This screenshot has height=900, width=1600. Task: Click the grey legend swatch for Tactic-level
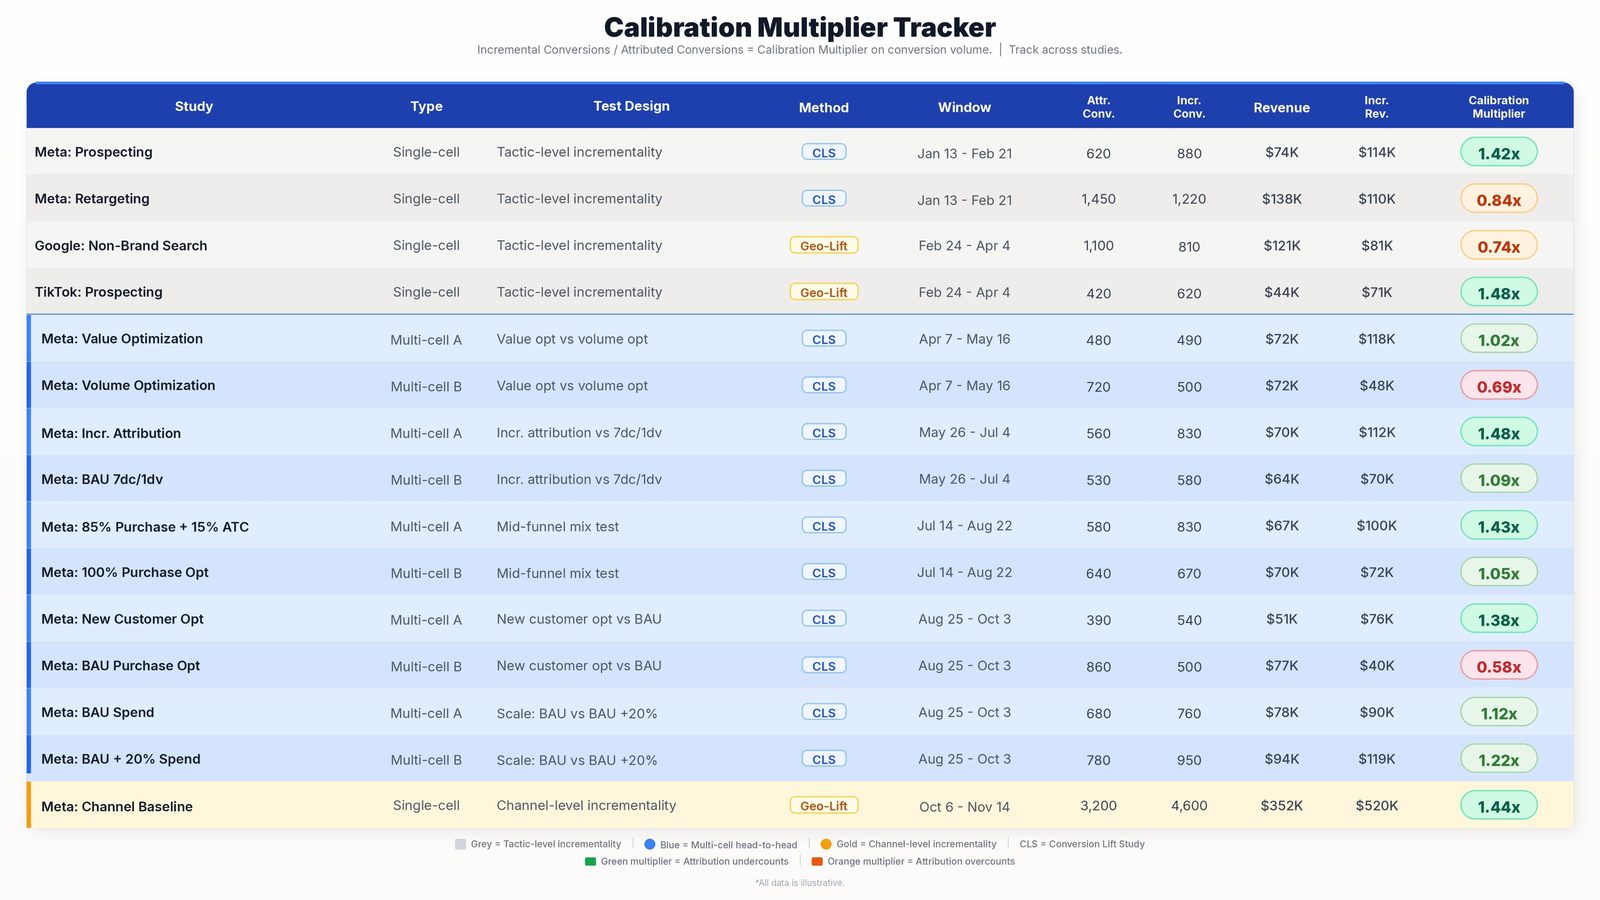pos(460,844)
